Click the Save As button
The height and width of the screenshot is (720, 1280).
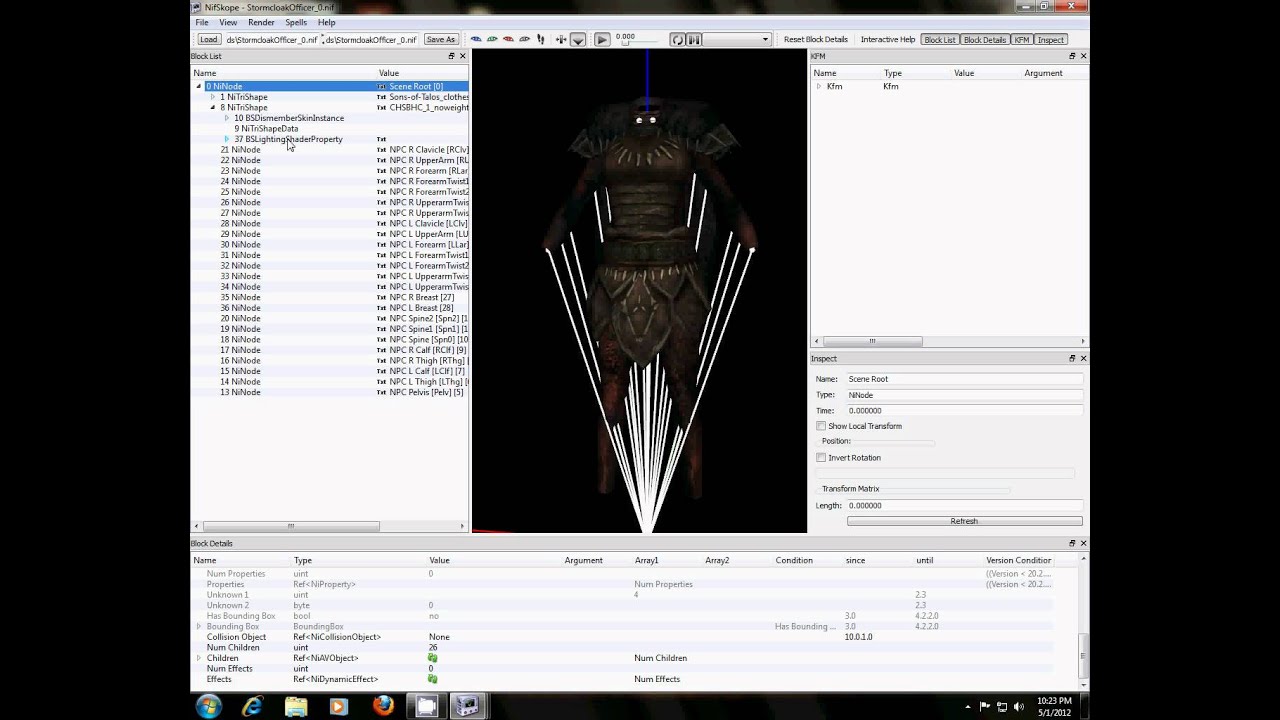click(440, 39)
